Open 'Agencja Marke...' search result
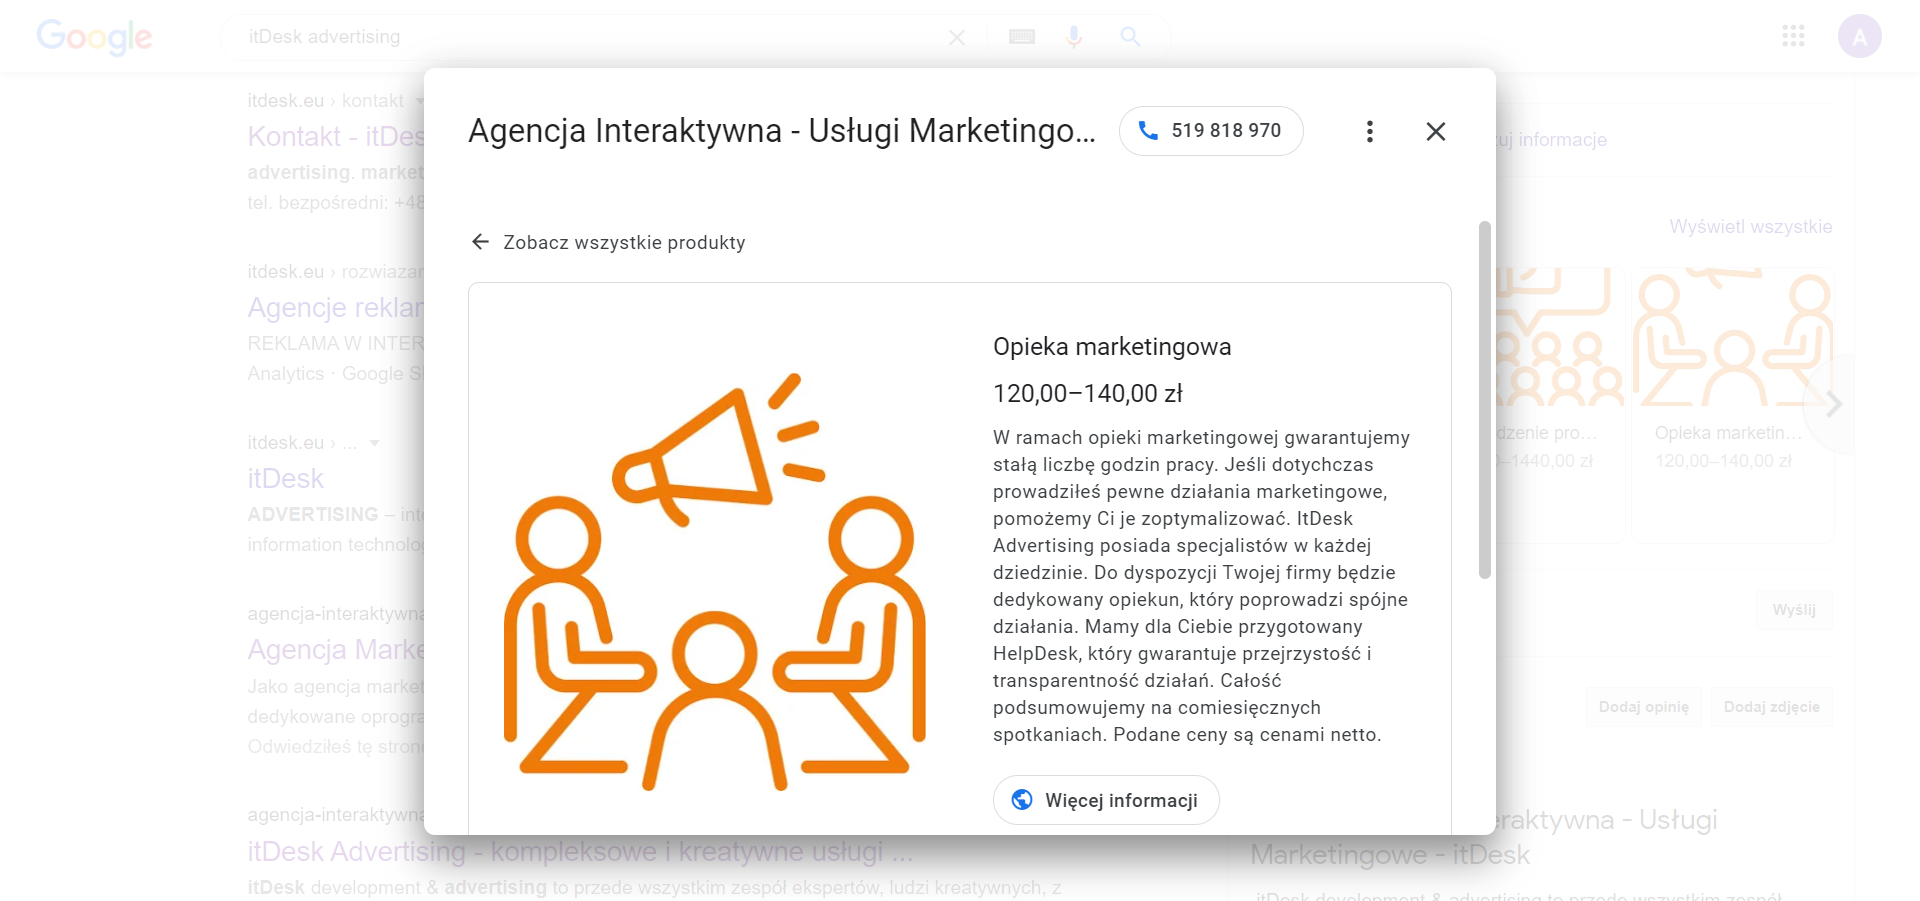Image resolution: width=1920 pixels, height=901 pixels. [x=336, y=650]
